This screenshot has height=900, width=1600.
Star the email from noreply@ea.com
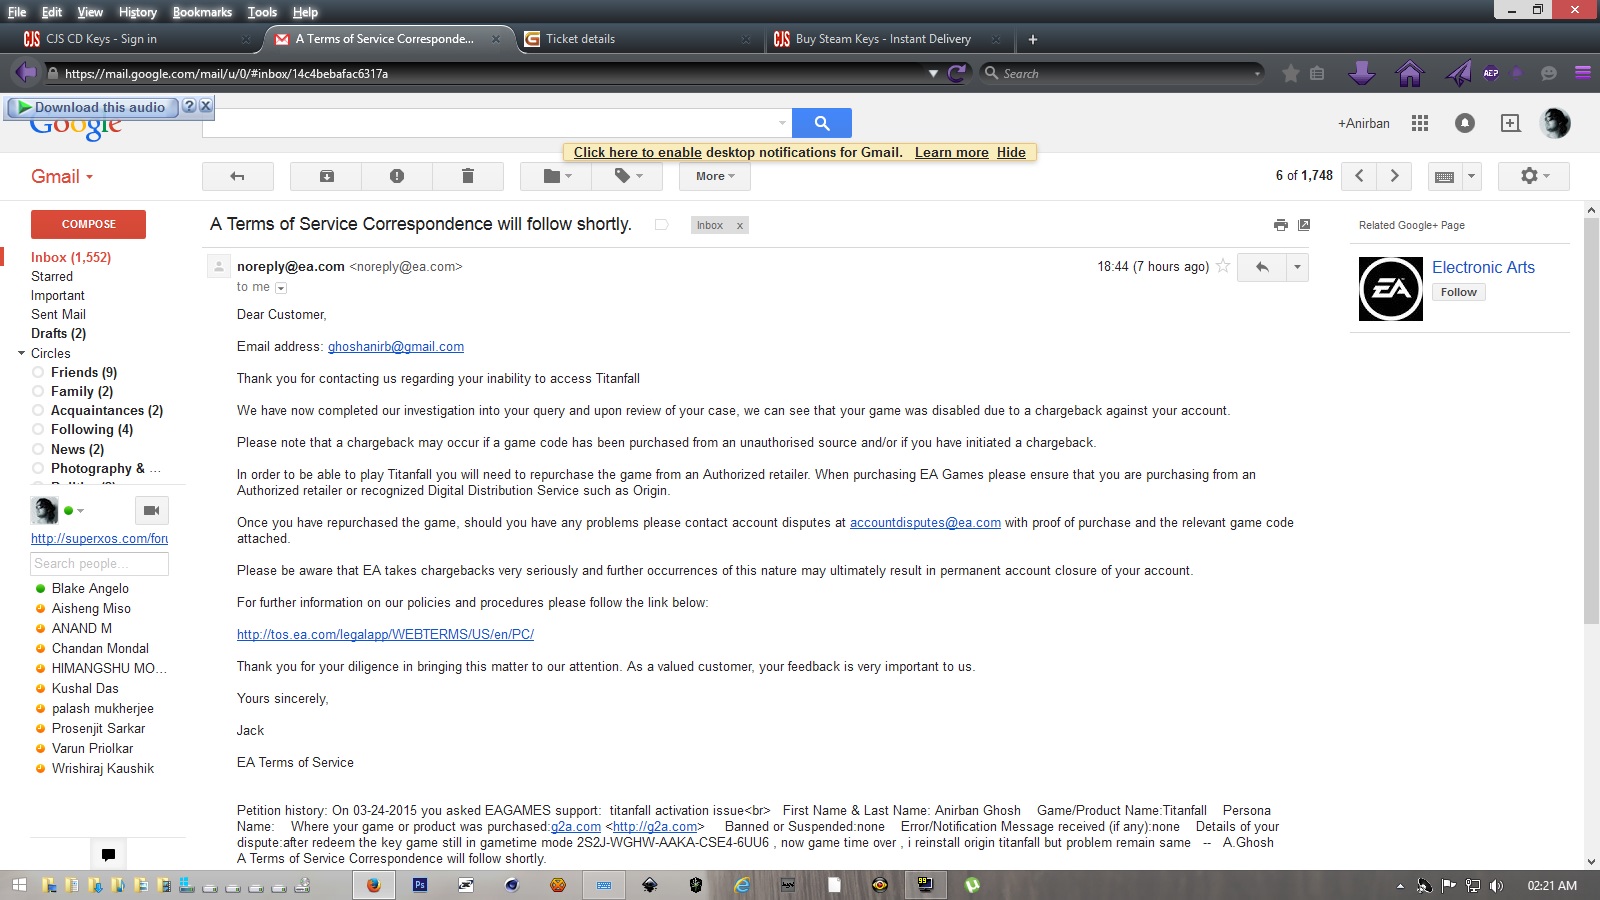1223,266
